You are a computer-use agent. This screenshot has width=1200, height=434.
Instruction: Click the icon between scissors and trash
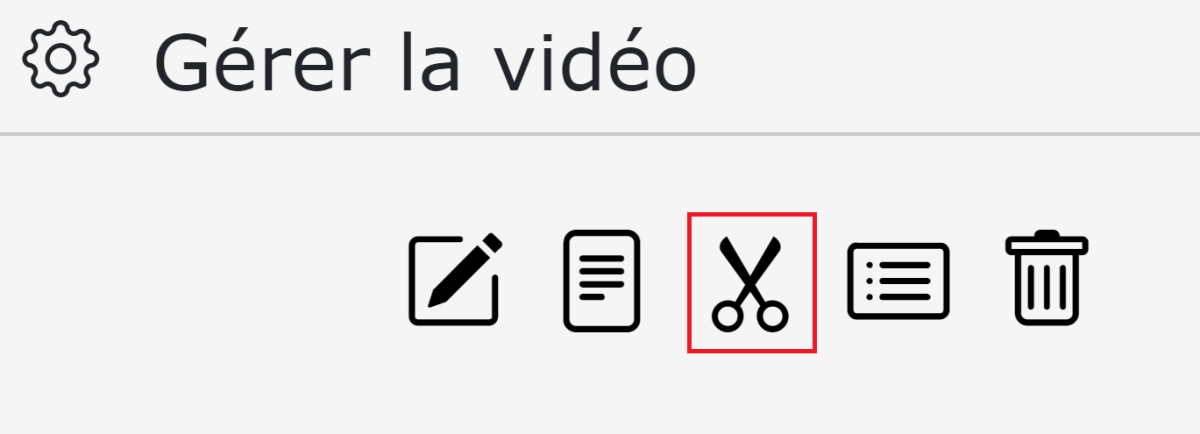(898, 281)
